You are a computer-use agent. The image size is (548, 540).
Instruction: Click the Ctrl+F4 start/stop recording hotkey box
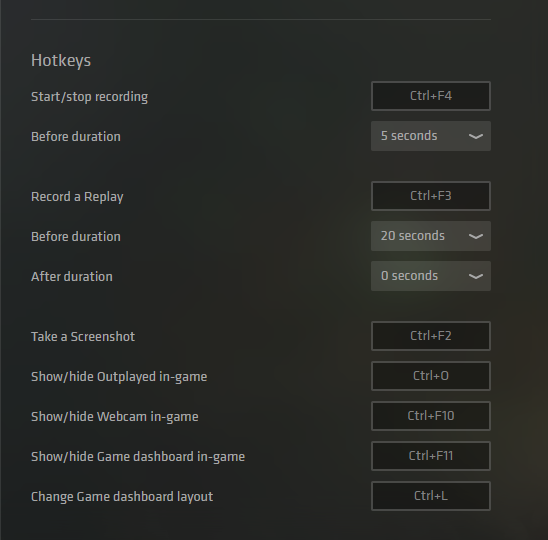[431, 96]
